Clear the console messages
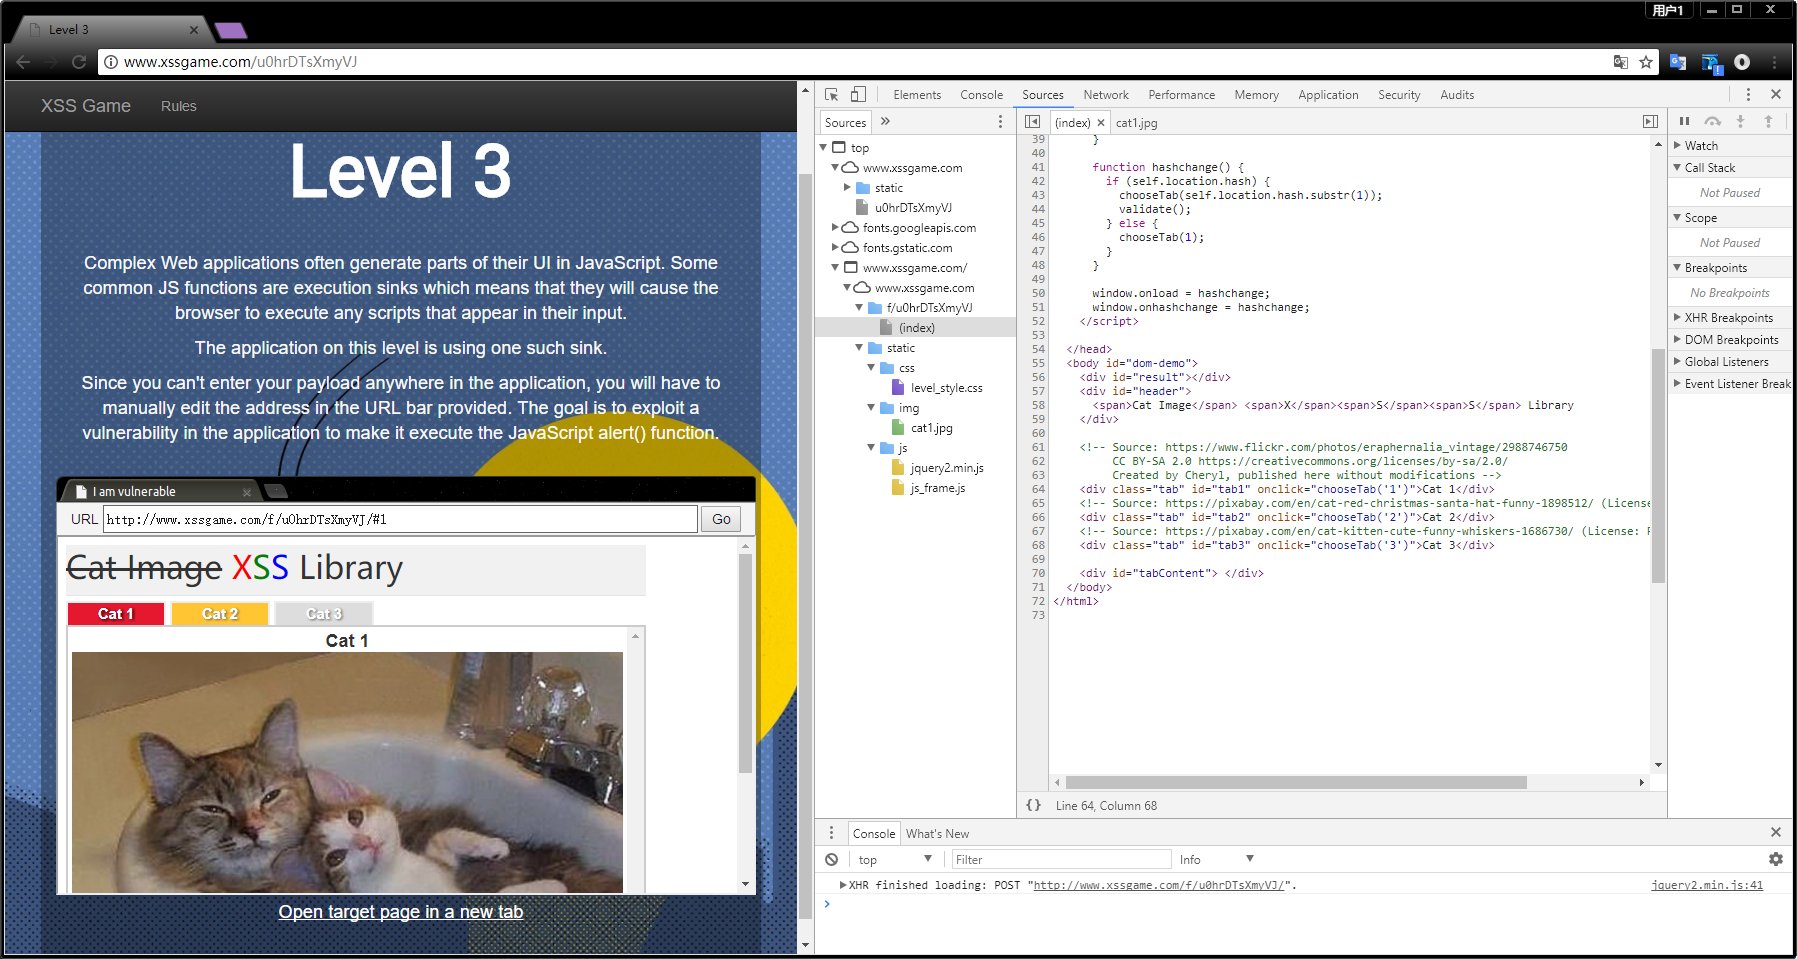The image size is (1797, 959). 831,859
